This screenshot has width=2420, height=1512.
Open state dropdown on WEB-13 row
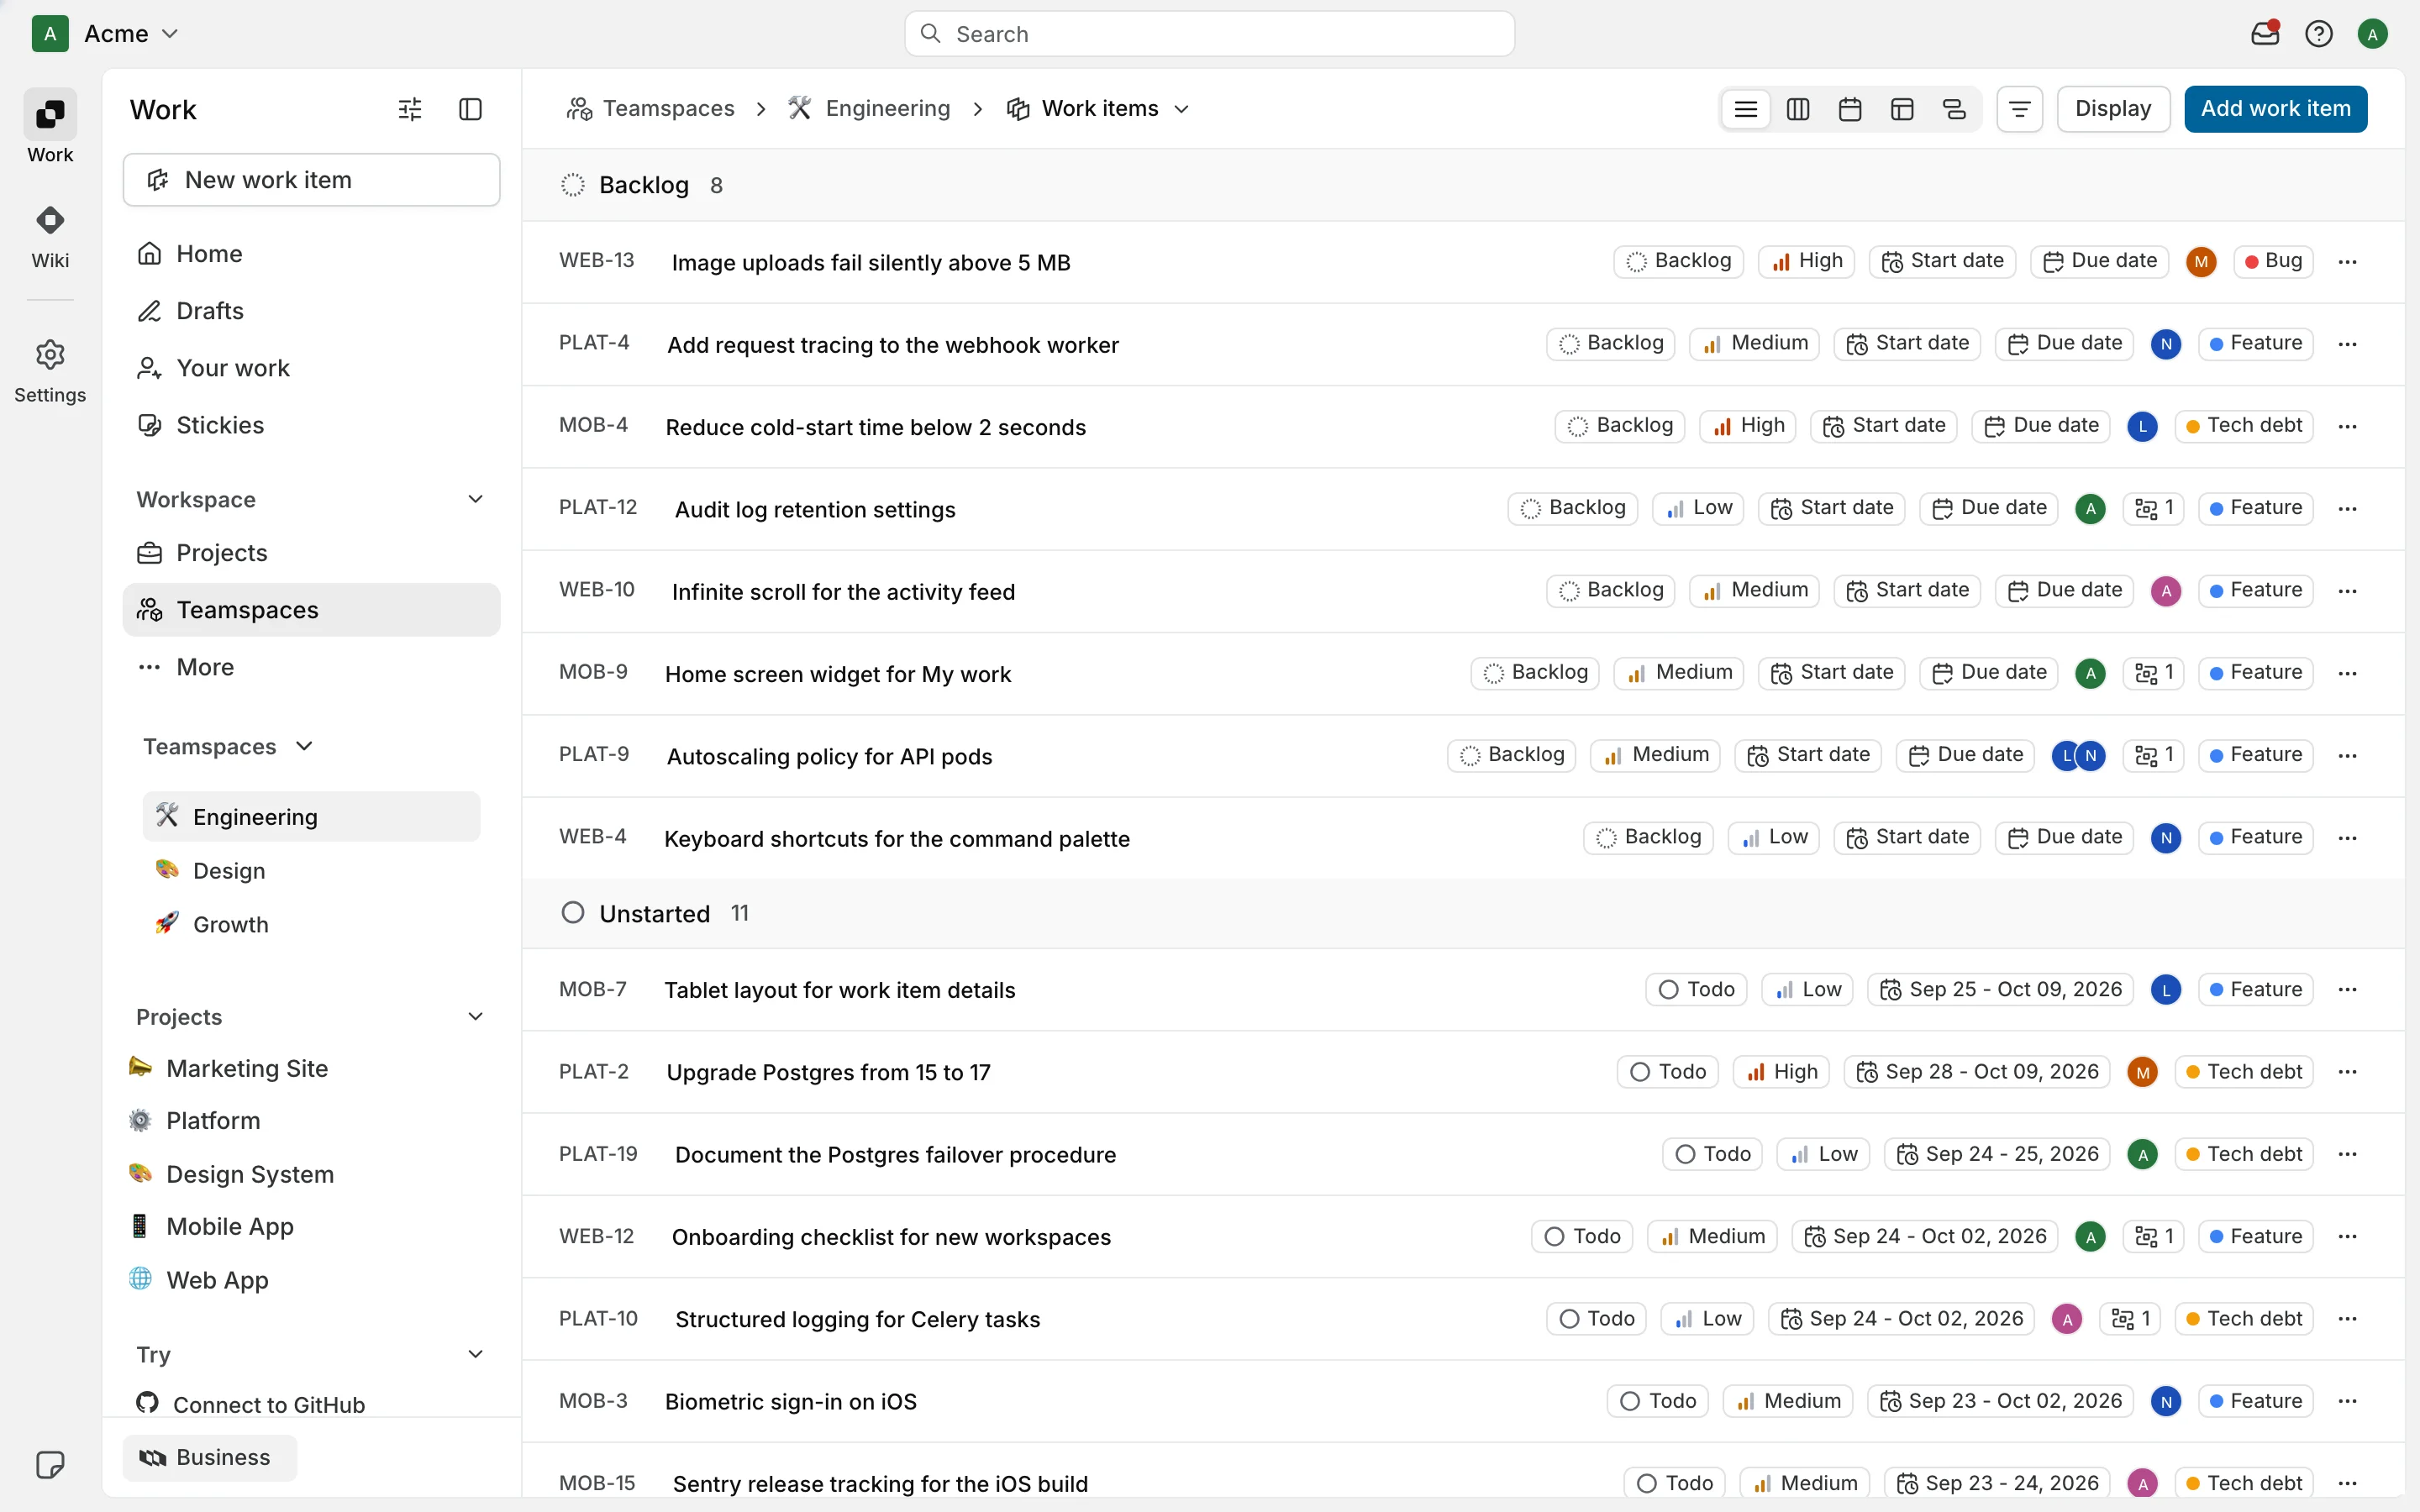[1678, 262]
